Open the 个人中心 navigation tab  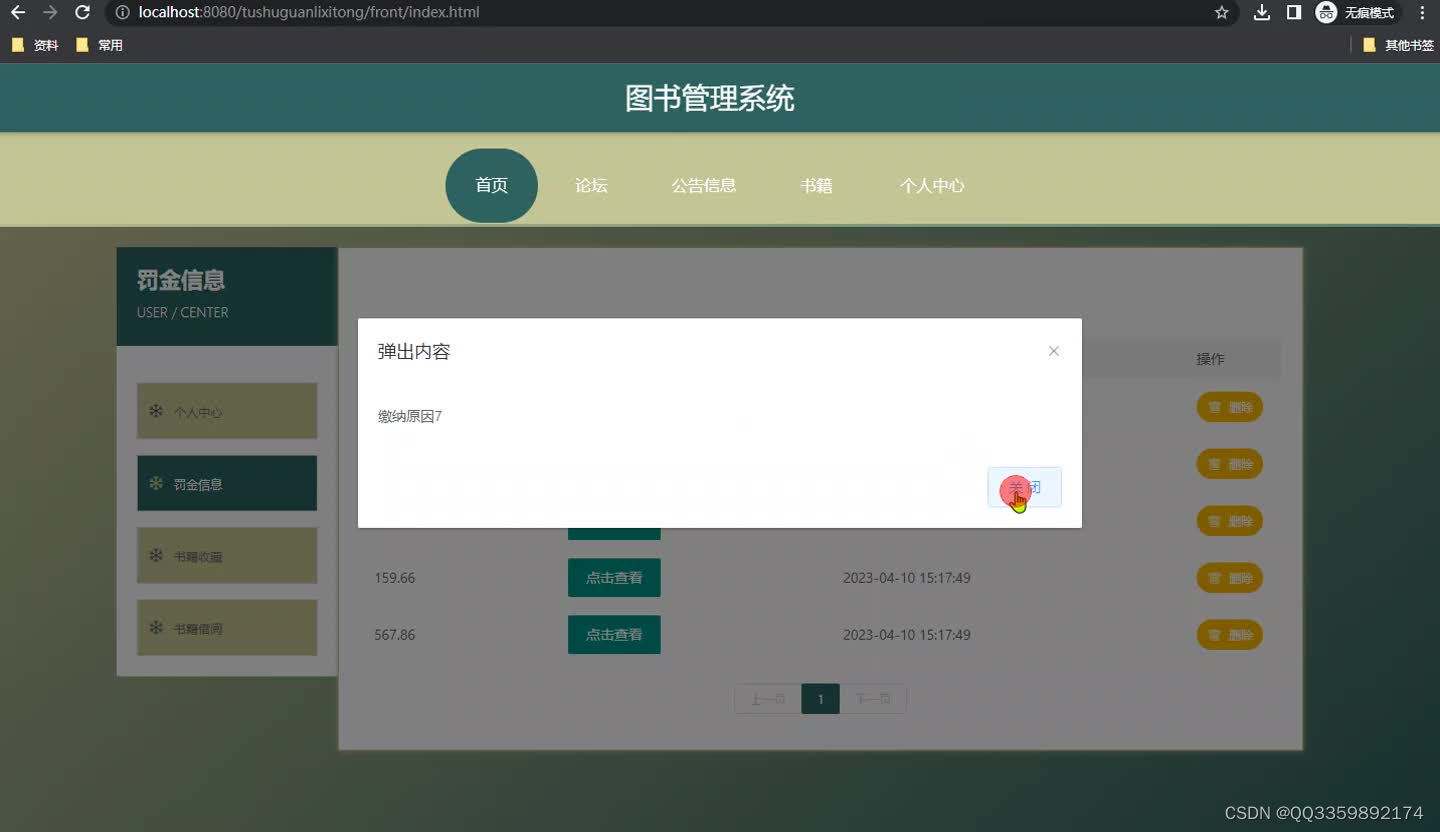(932, 185)
